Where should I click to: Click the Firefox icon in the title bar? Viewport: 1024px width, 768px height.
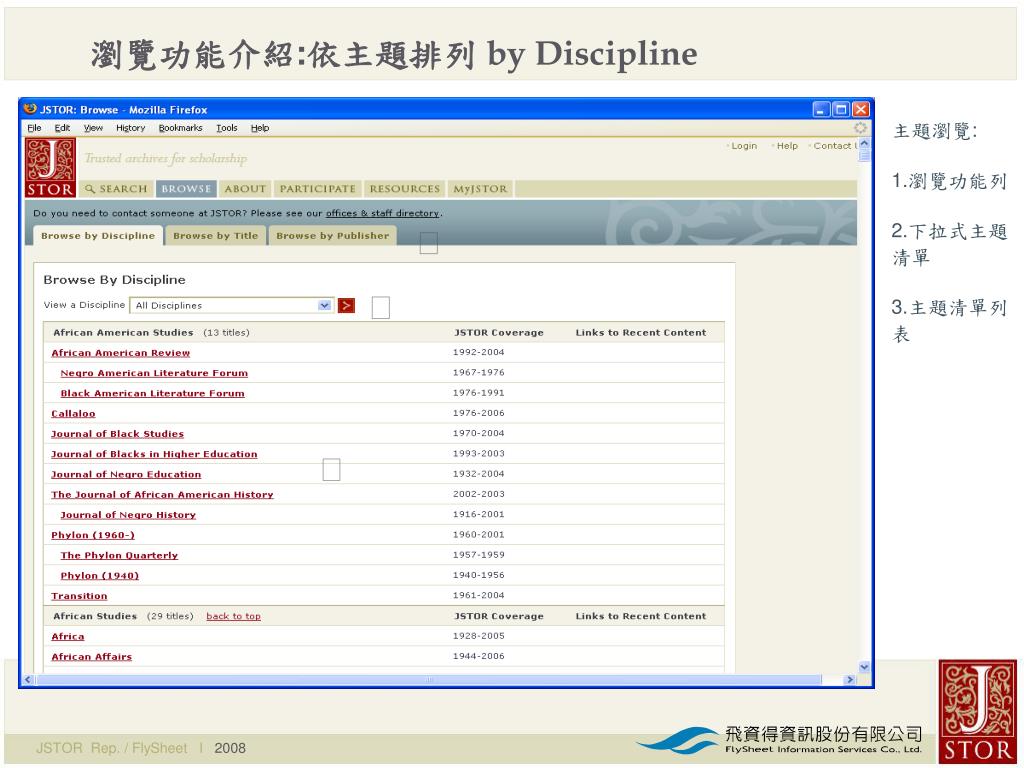pos(30,110)
